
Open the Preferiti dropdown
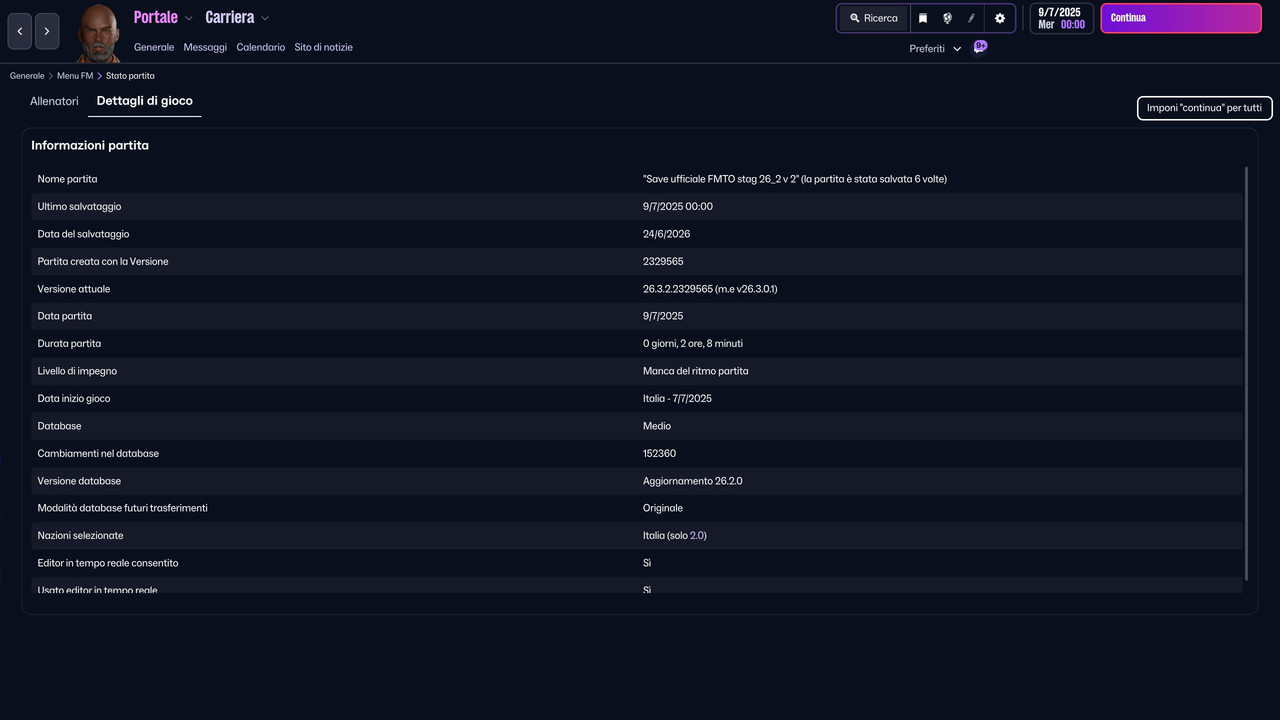[935, 48]
